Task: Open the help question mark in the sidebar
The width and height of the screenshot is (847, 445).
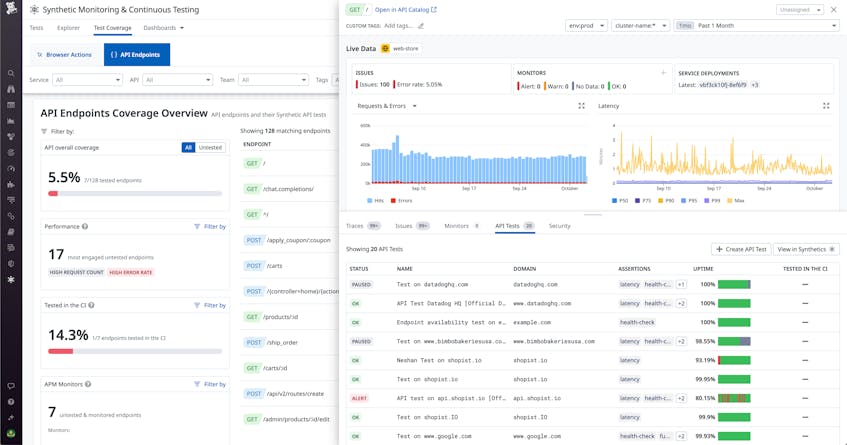Action: click(x=11, y=402)
